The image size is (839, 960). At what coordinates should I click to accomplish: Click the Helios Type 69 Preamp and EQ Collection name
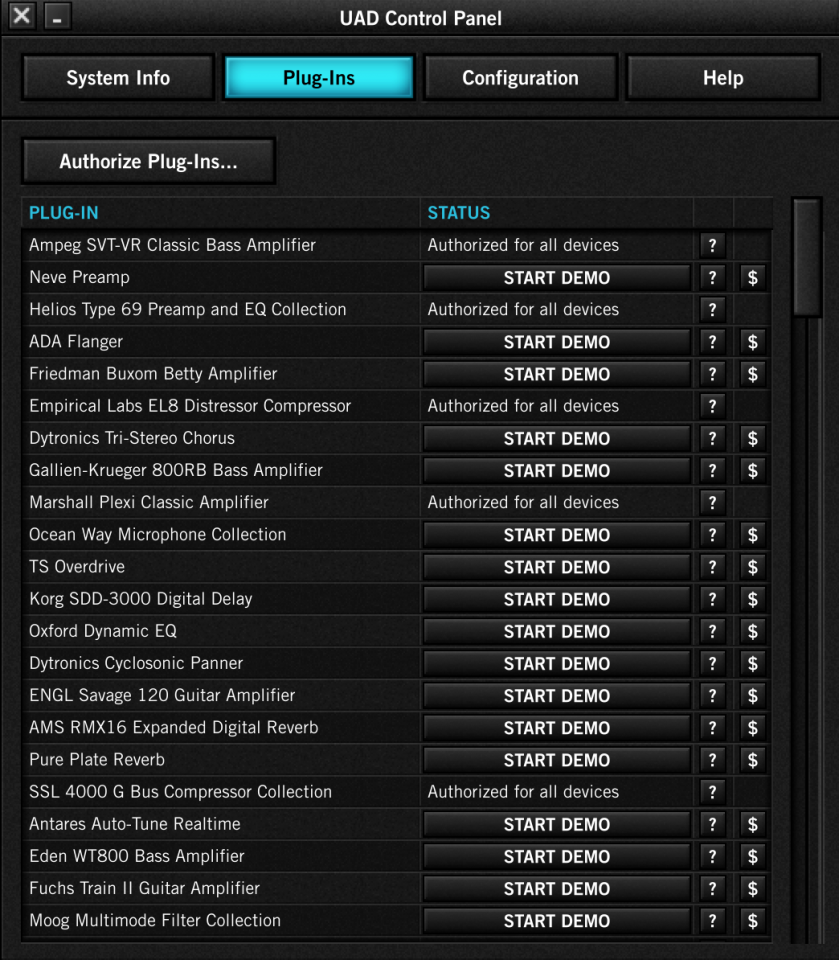click(187, 310)
